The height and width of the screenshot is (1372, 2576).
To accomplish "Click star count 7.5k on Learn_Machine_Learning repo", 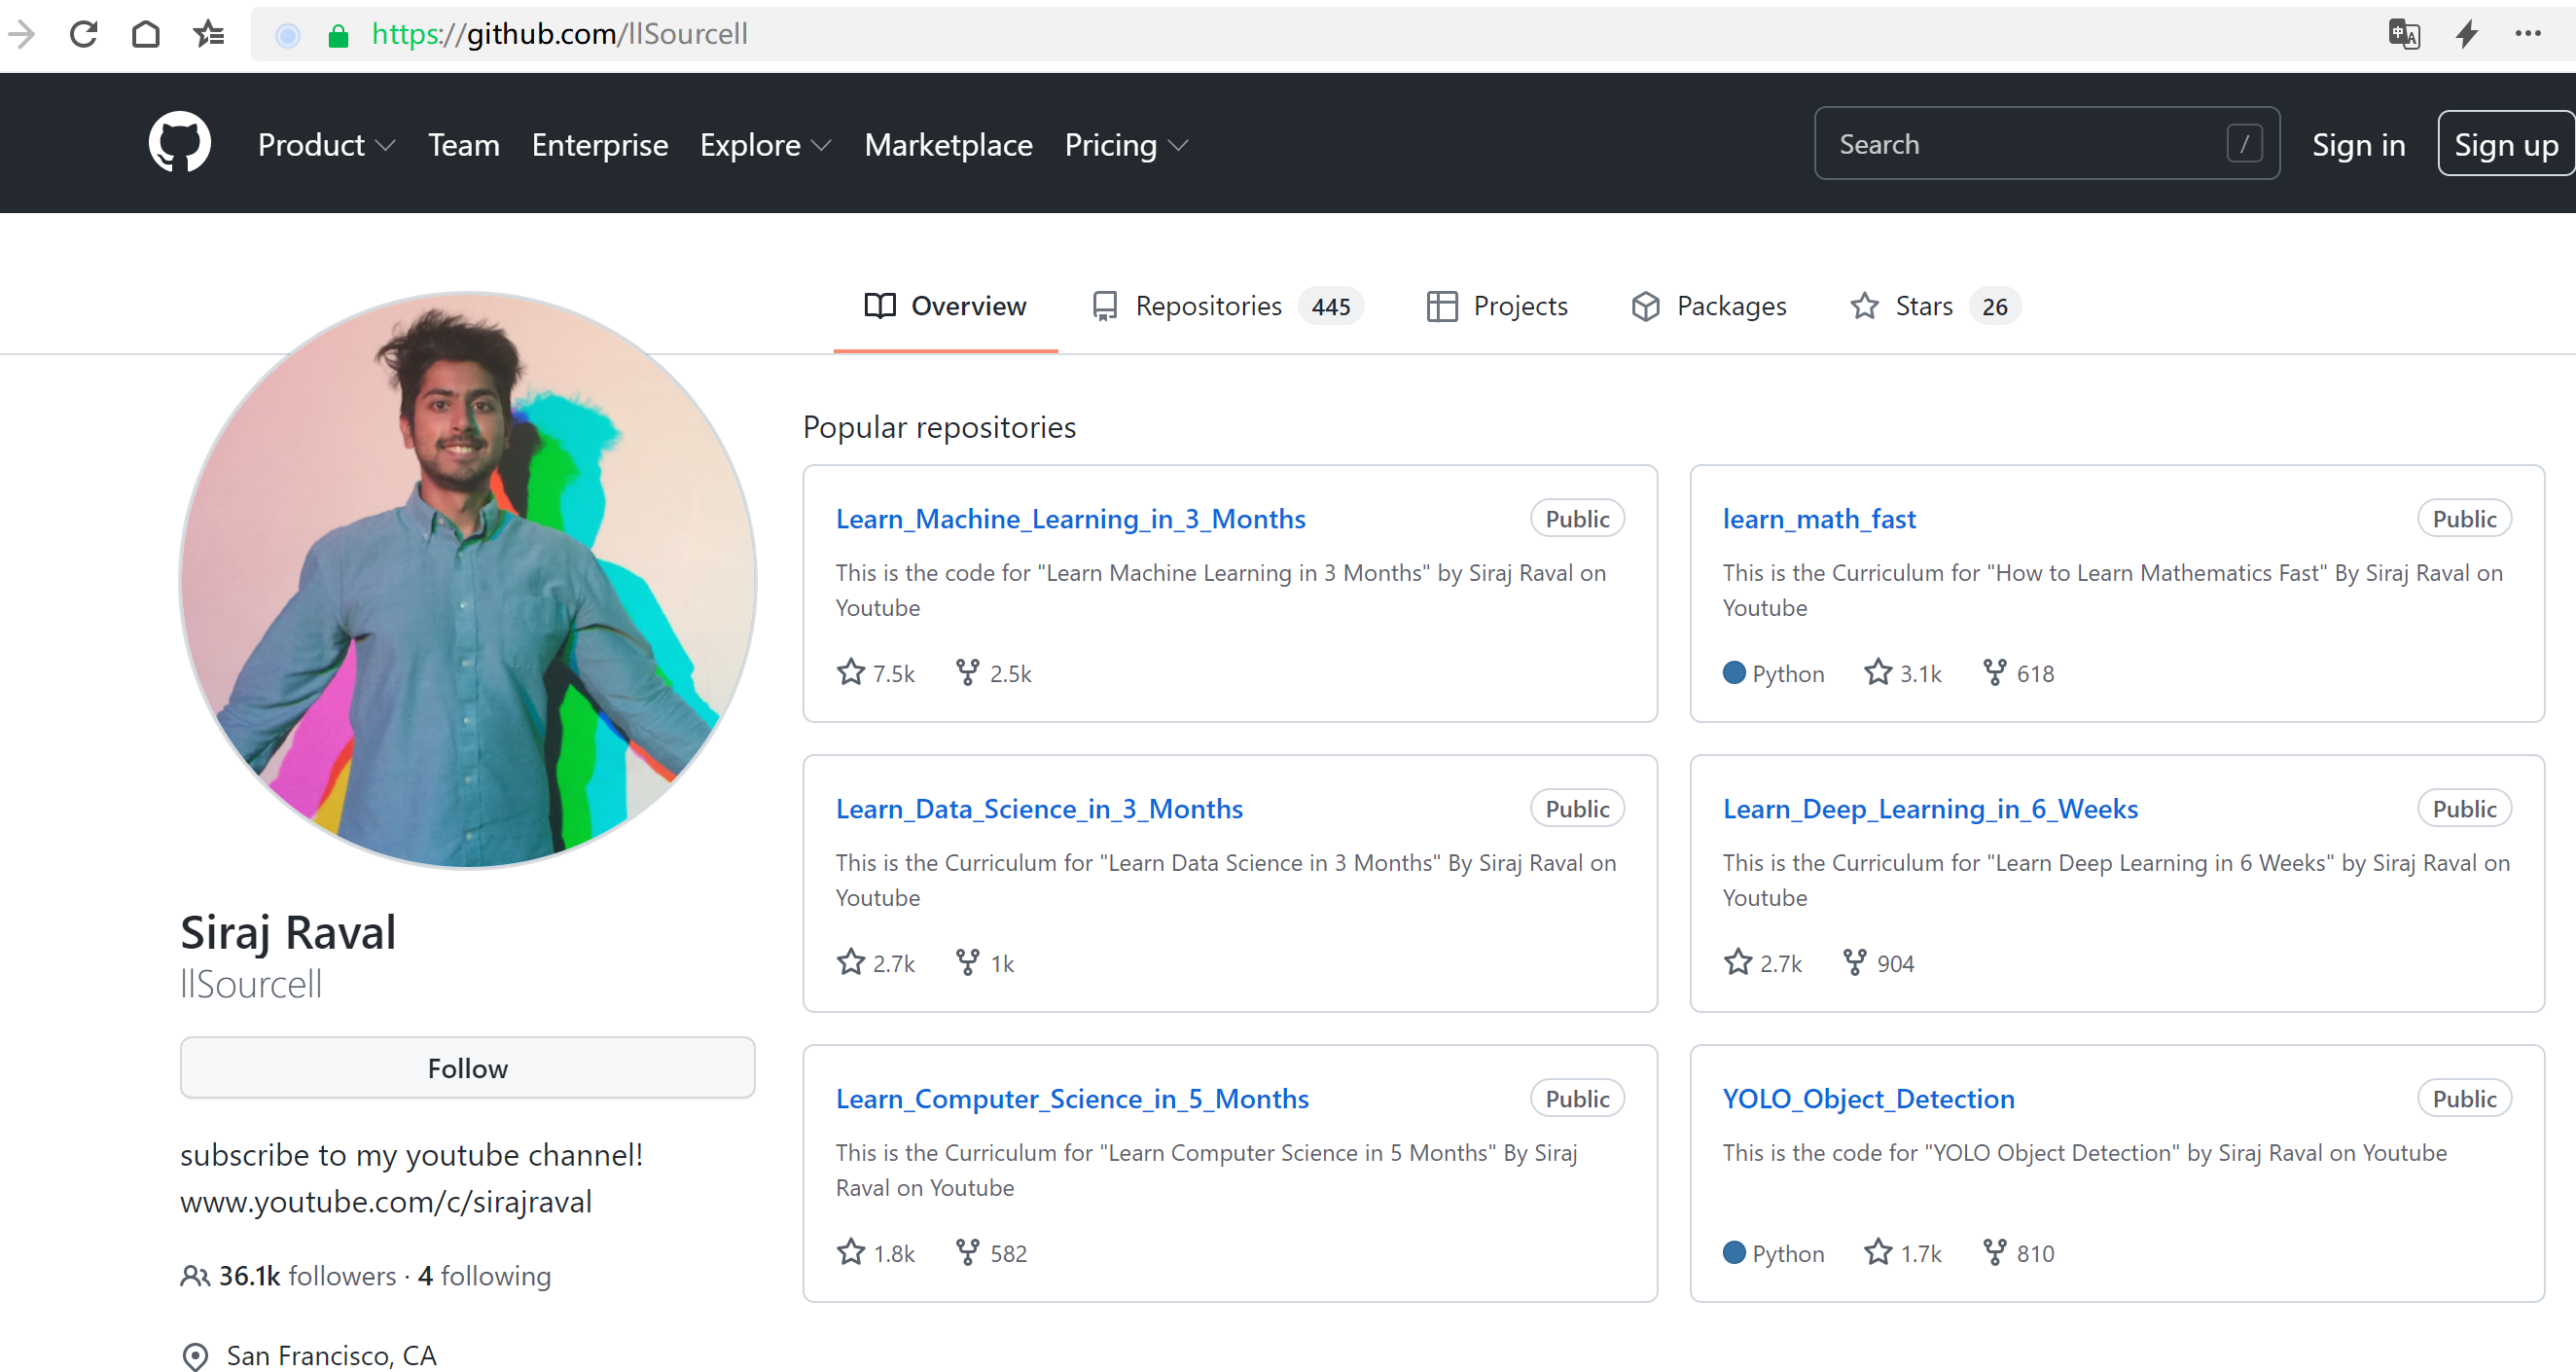I will 876,673.
